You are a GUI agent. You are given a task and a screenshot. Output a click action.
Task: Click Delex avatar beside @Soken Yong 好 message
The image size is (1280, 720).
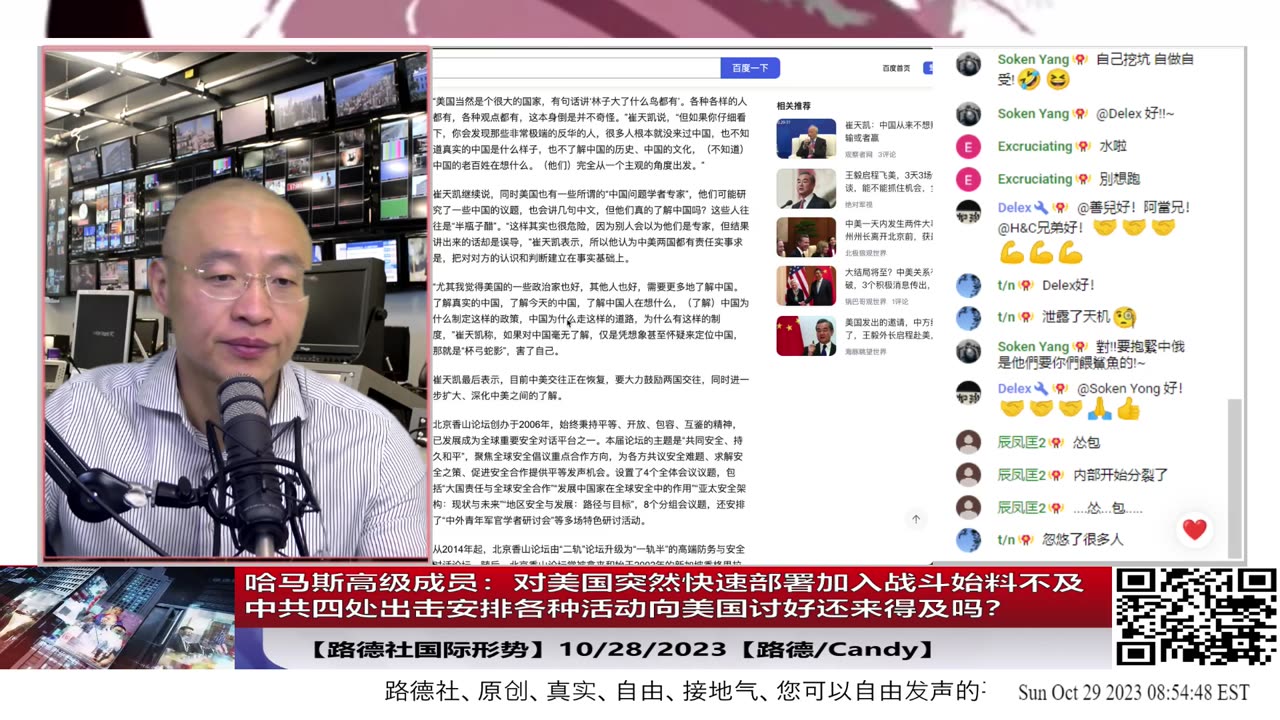968,393
